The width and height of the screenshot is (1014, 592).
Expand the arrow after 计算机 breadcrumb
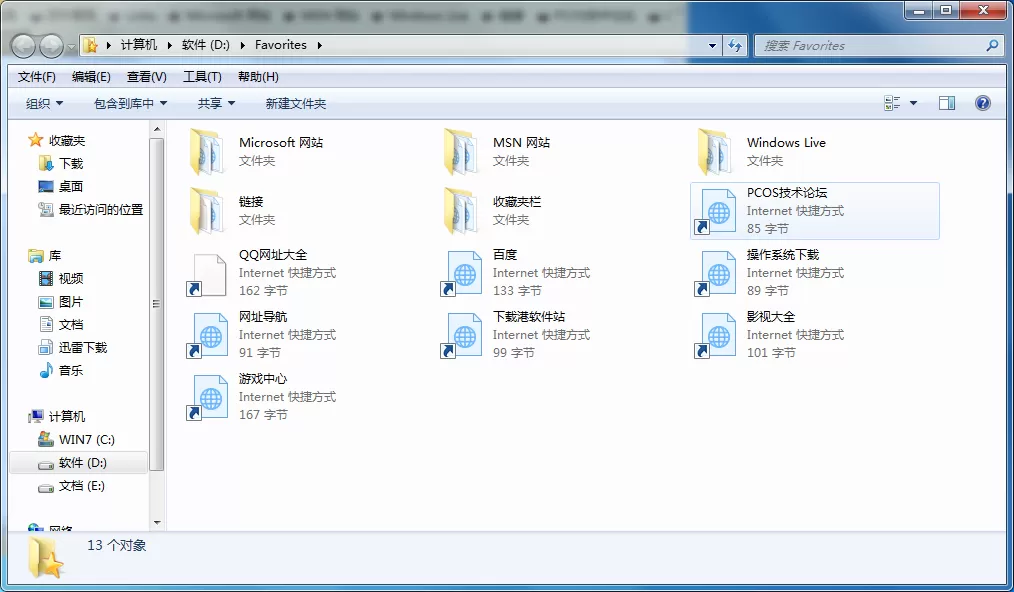click(169, 45)
